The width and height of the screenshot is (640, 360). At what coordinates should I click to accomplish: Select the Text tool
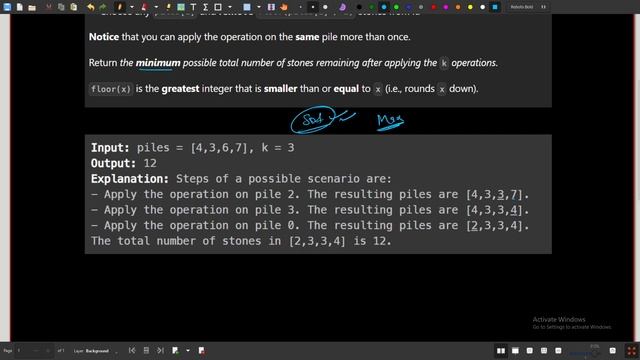[x=193, y=7]
